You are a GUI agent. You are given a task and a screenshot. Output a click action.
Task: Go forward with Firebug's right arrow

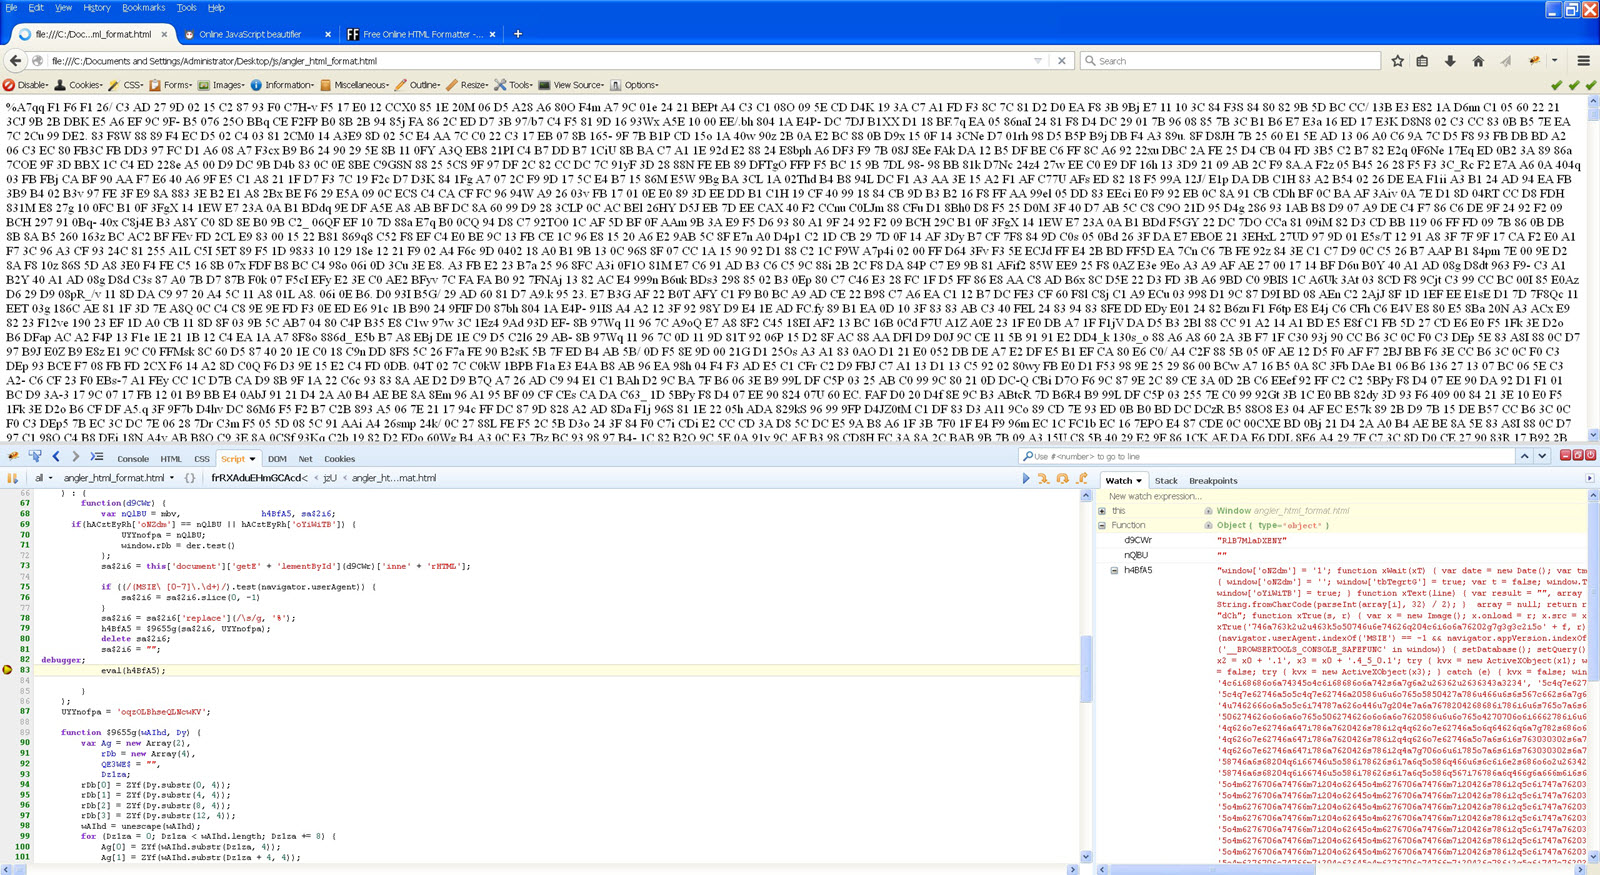(75, 457)
